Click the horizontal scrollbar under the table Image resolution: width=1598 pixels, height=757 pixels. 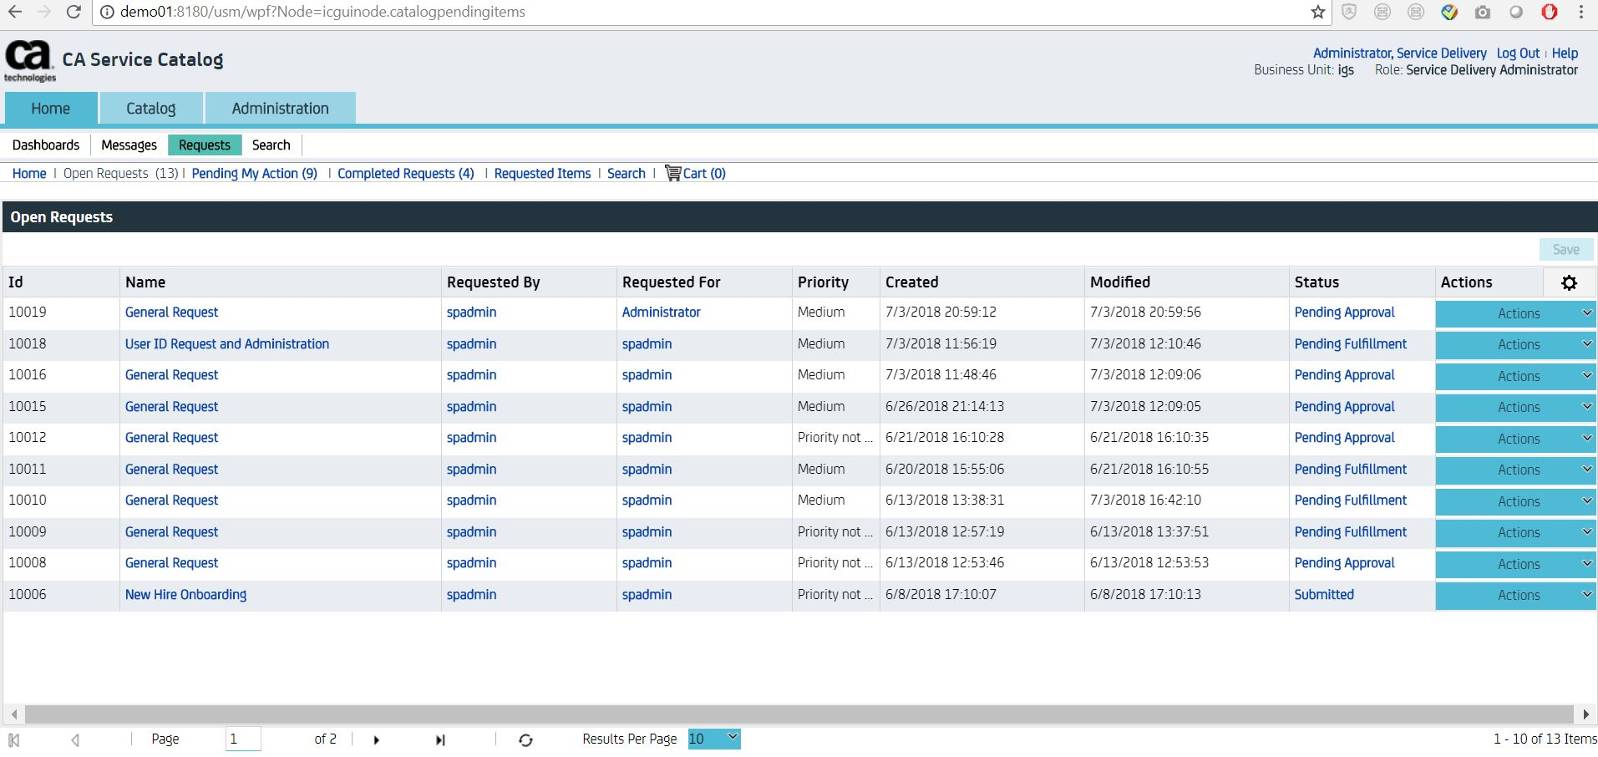800,714
